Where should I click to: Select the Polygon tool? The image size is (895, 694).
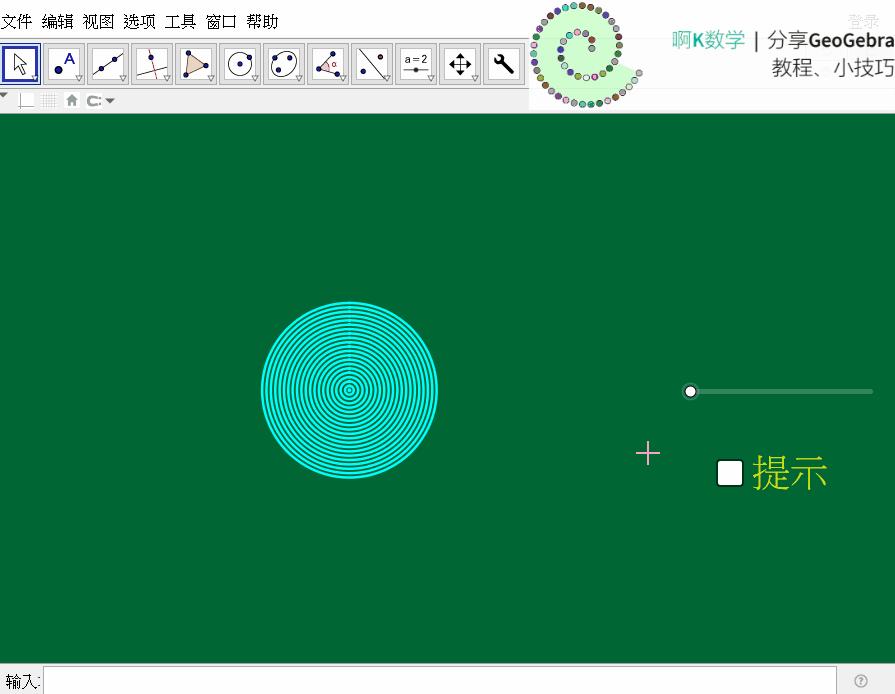194,63
